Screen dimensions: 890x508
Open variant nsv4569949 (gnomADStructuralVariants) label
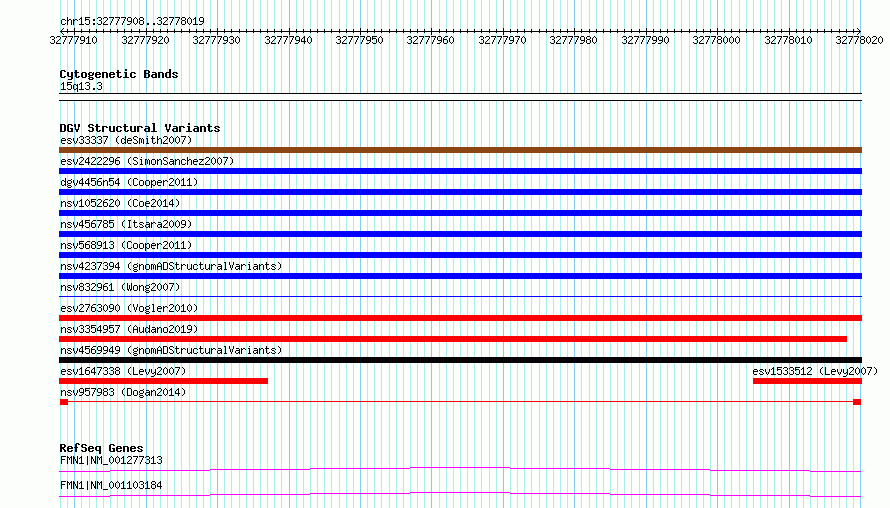point(171,350)
